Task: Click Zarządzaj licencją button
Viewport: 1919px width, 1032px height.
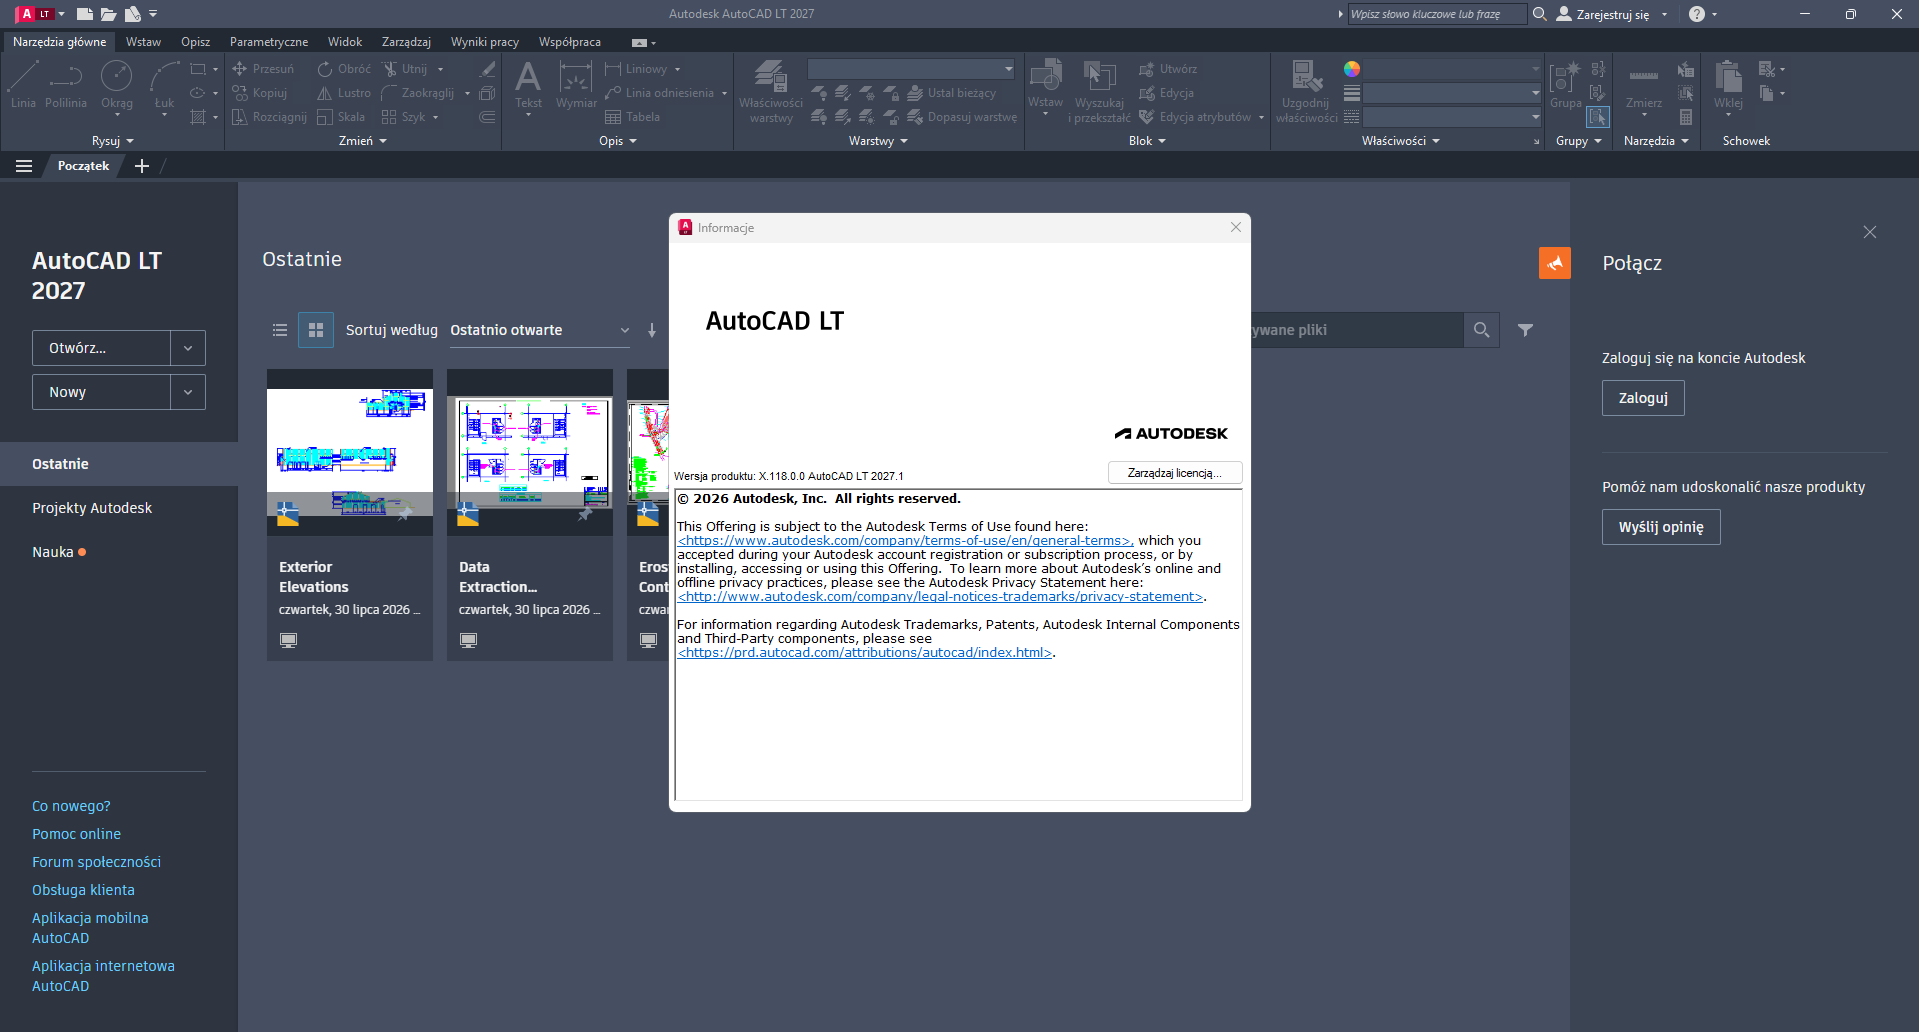Action: (1175, 473)
